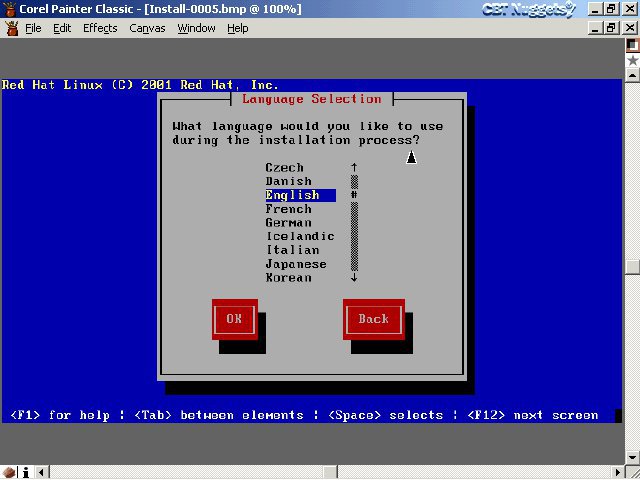Select Korean in the language list
Image resolution: width=640 pixels, height=480 pixels.
coord(289,278)
